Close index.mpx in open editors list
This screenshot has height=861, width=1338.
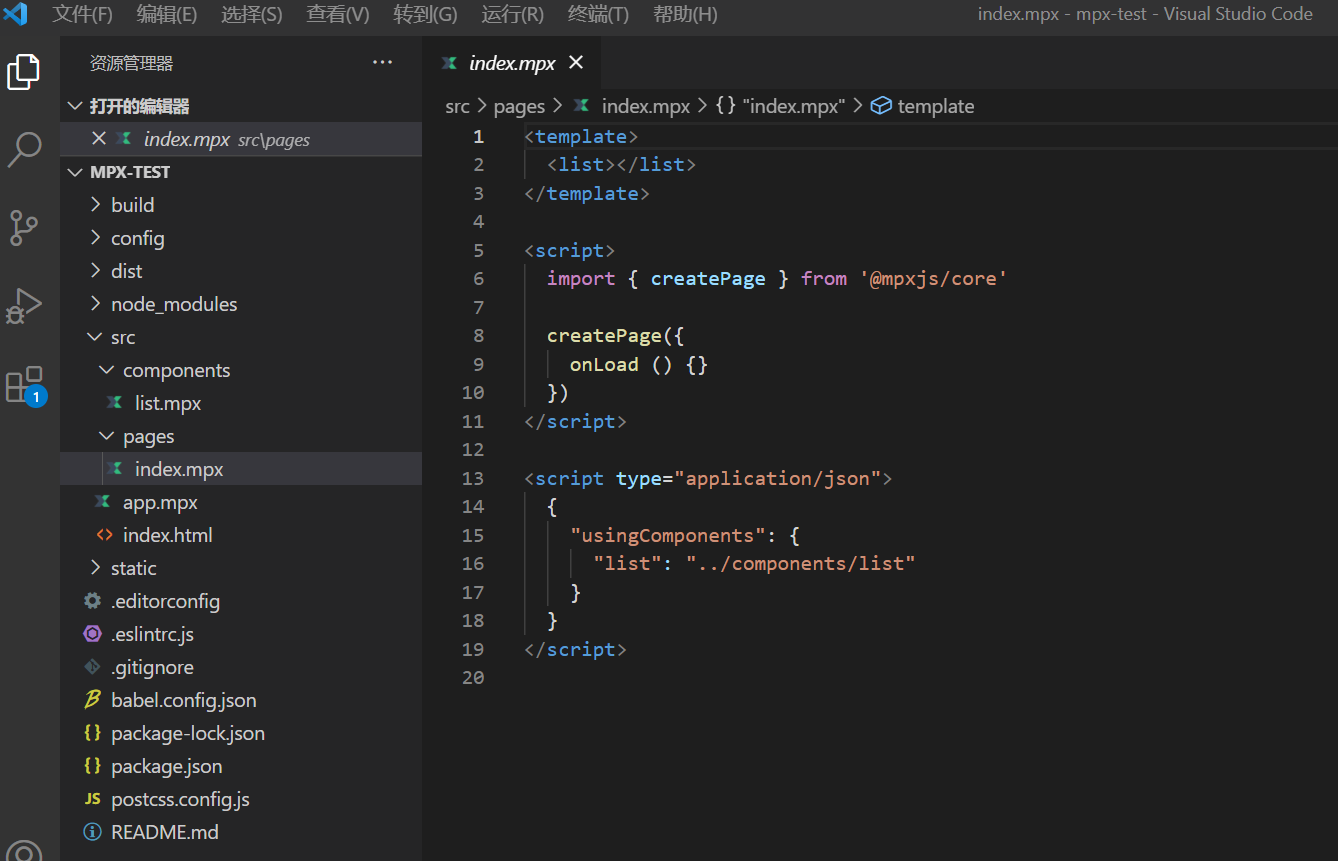coord(98,139)
